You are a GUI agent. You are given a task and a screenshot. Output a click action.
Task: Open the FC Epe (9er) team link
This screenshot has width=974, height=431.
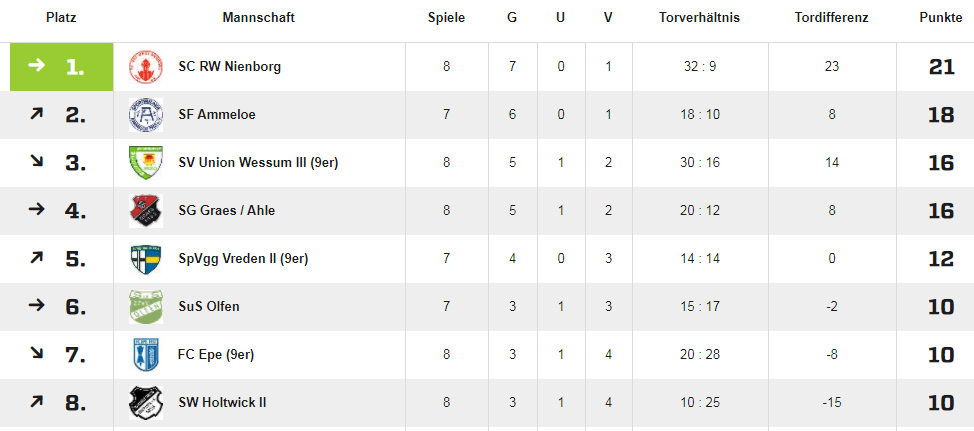pyautogui.click(x=216, y=355)
